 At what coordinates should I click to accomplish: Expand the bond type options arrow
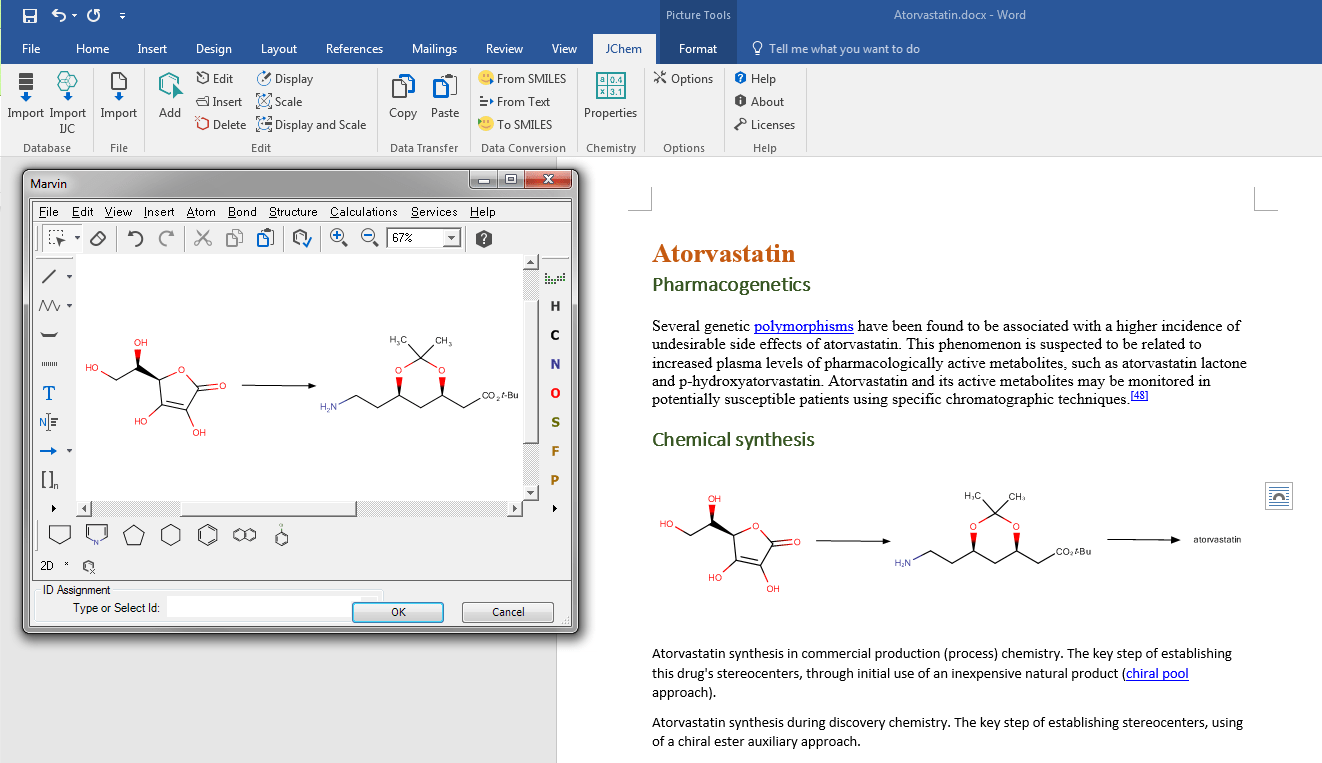pos(68,276)
